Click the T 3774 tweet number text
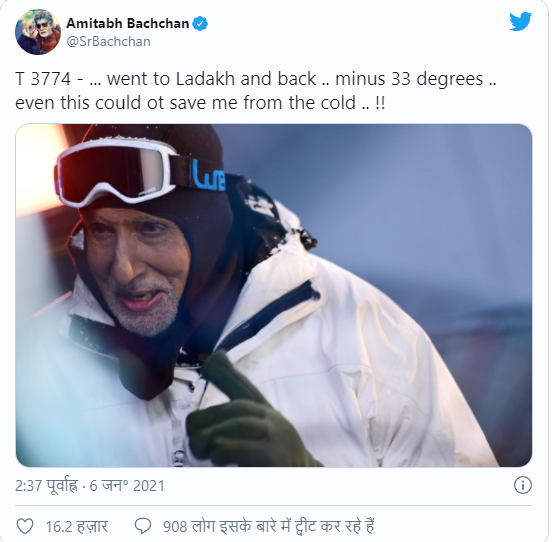The image size is (552, 542). pos(43,79)
